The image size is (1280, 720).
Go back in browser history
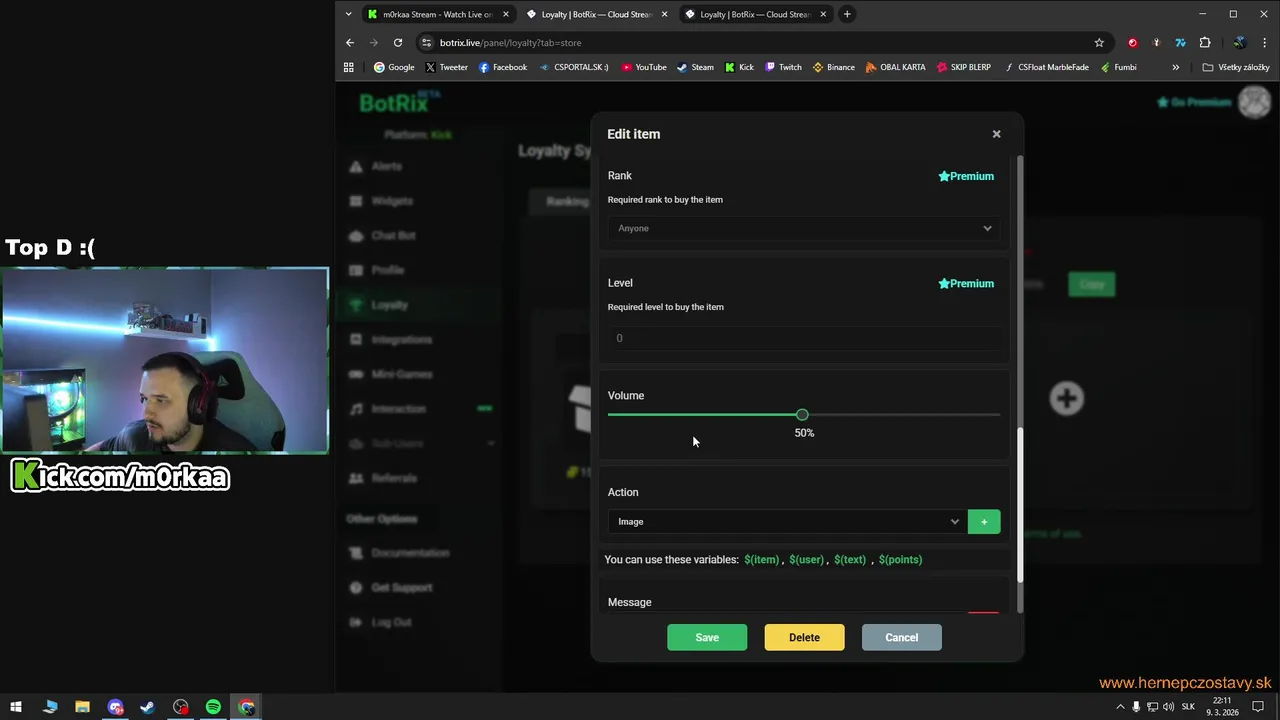[350, 43]
